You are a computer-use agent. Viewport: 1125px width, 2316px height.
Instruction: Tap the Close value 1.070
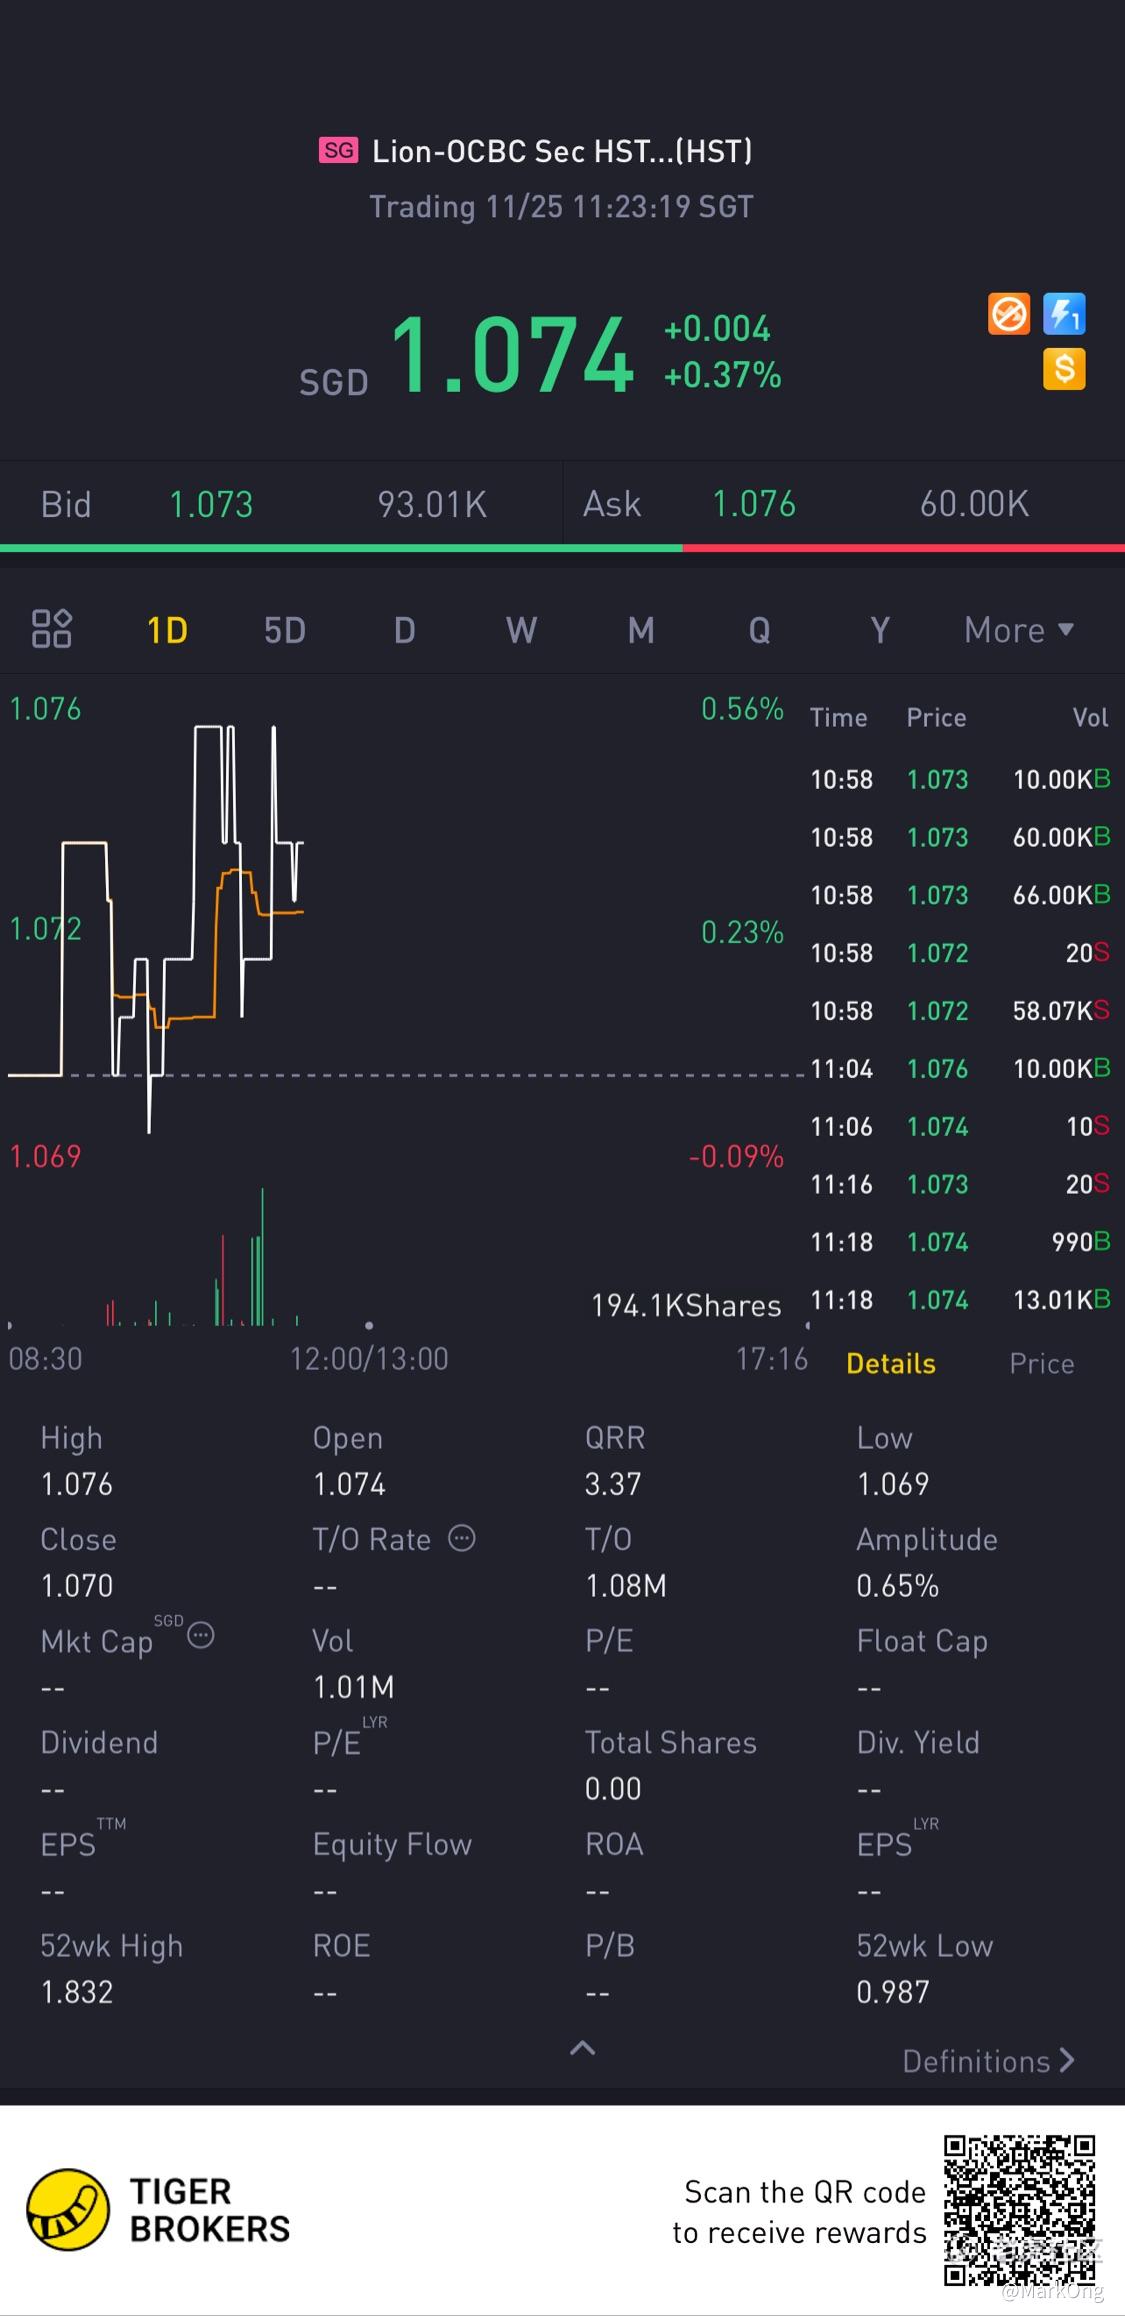click(x=77, y=1586)
